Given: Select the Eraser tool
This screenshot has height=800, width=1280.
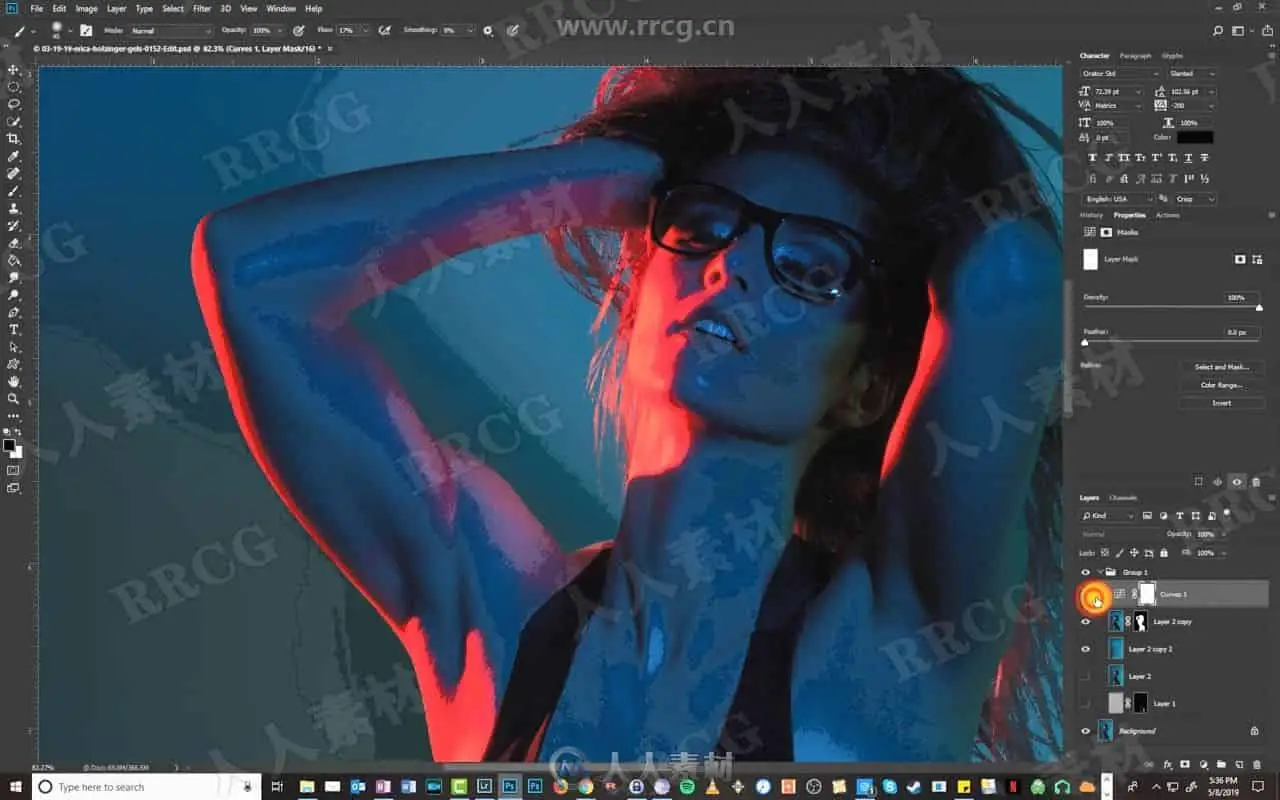Looking at the screenshot, I should point(14,243).
